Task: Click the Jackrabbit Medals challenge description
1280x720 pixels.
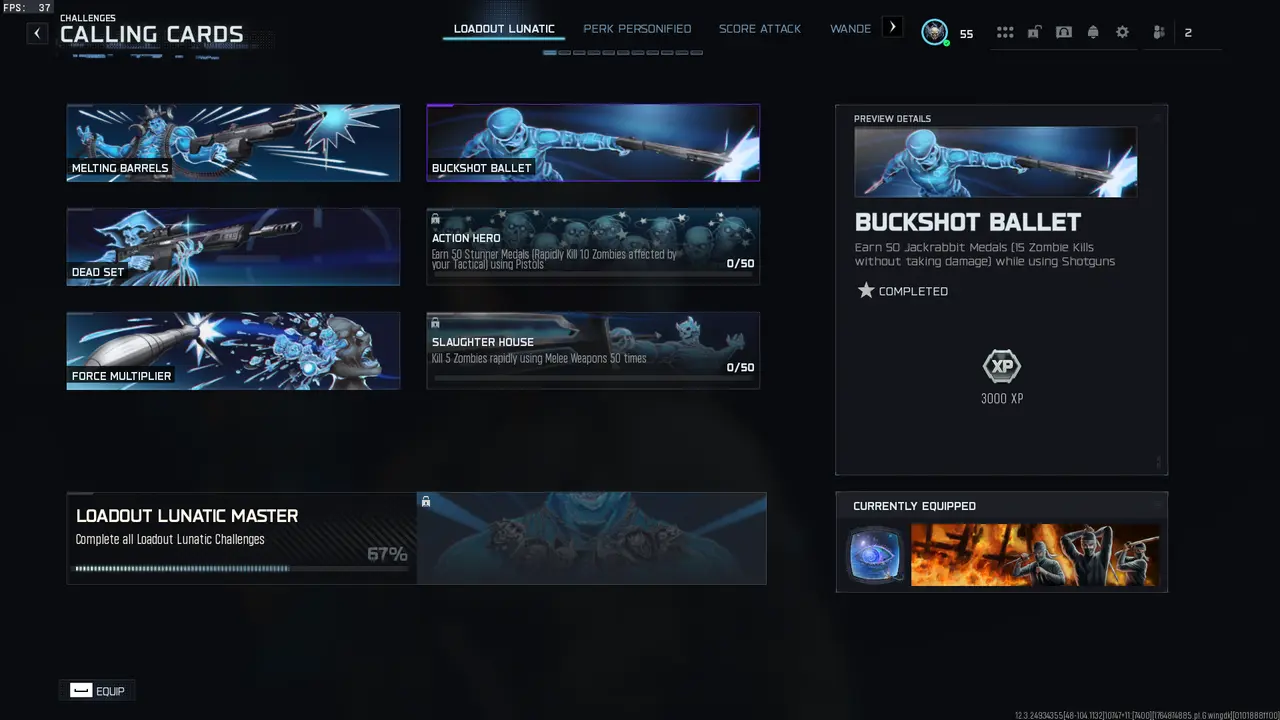Action: pos(985,254)
